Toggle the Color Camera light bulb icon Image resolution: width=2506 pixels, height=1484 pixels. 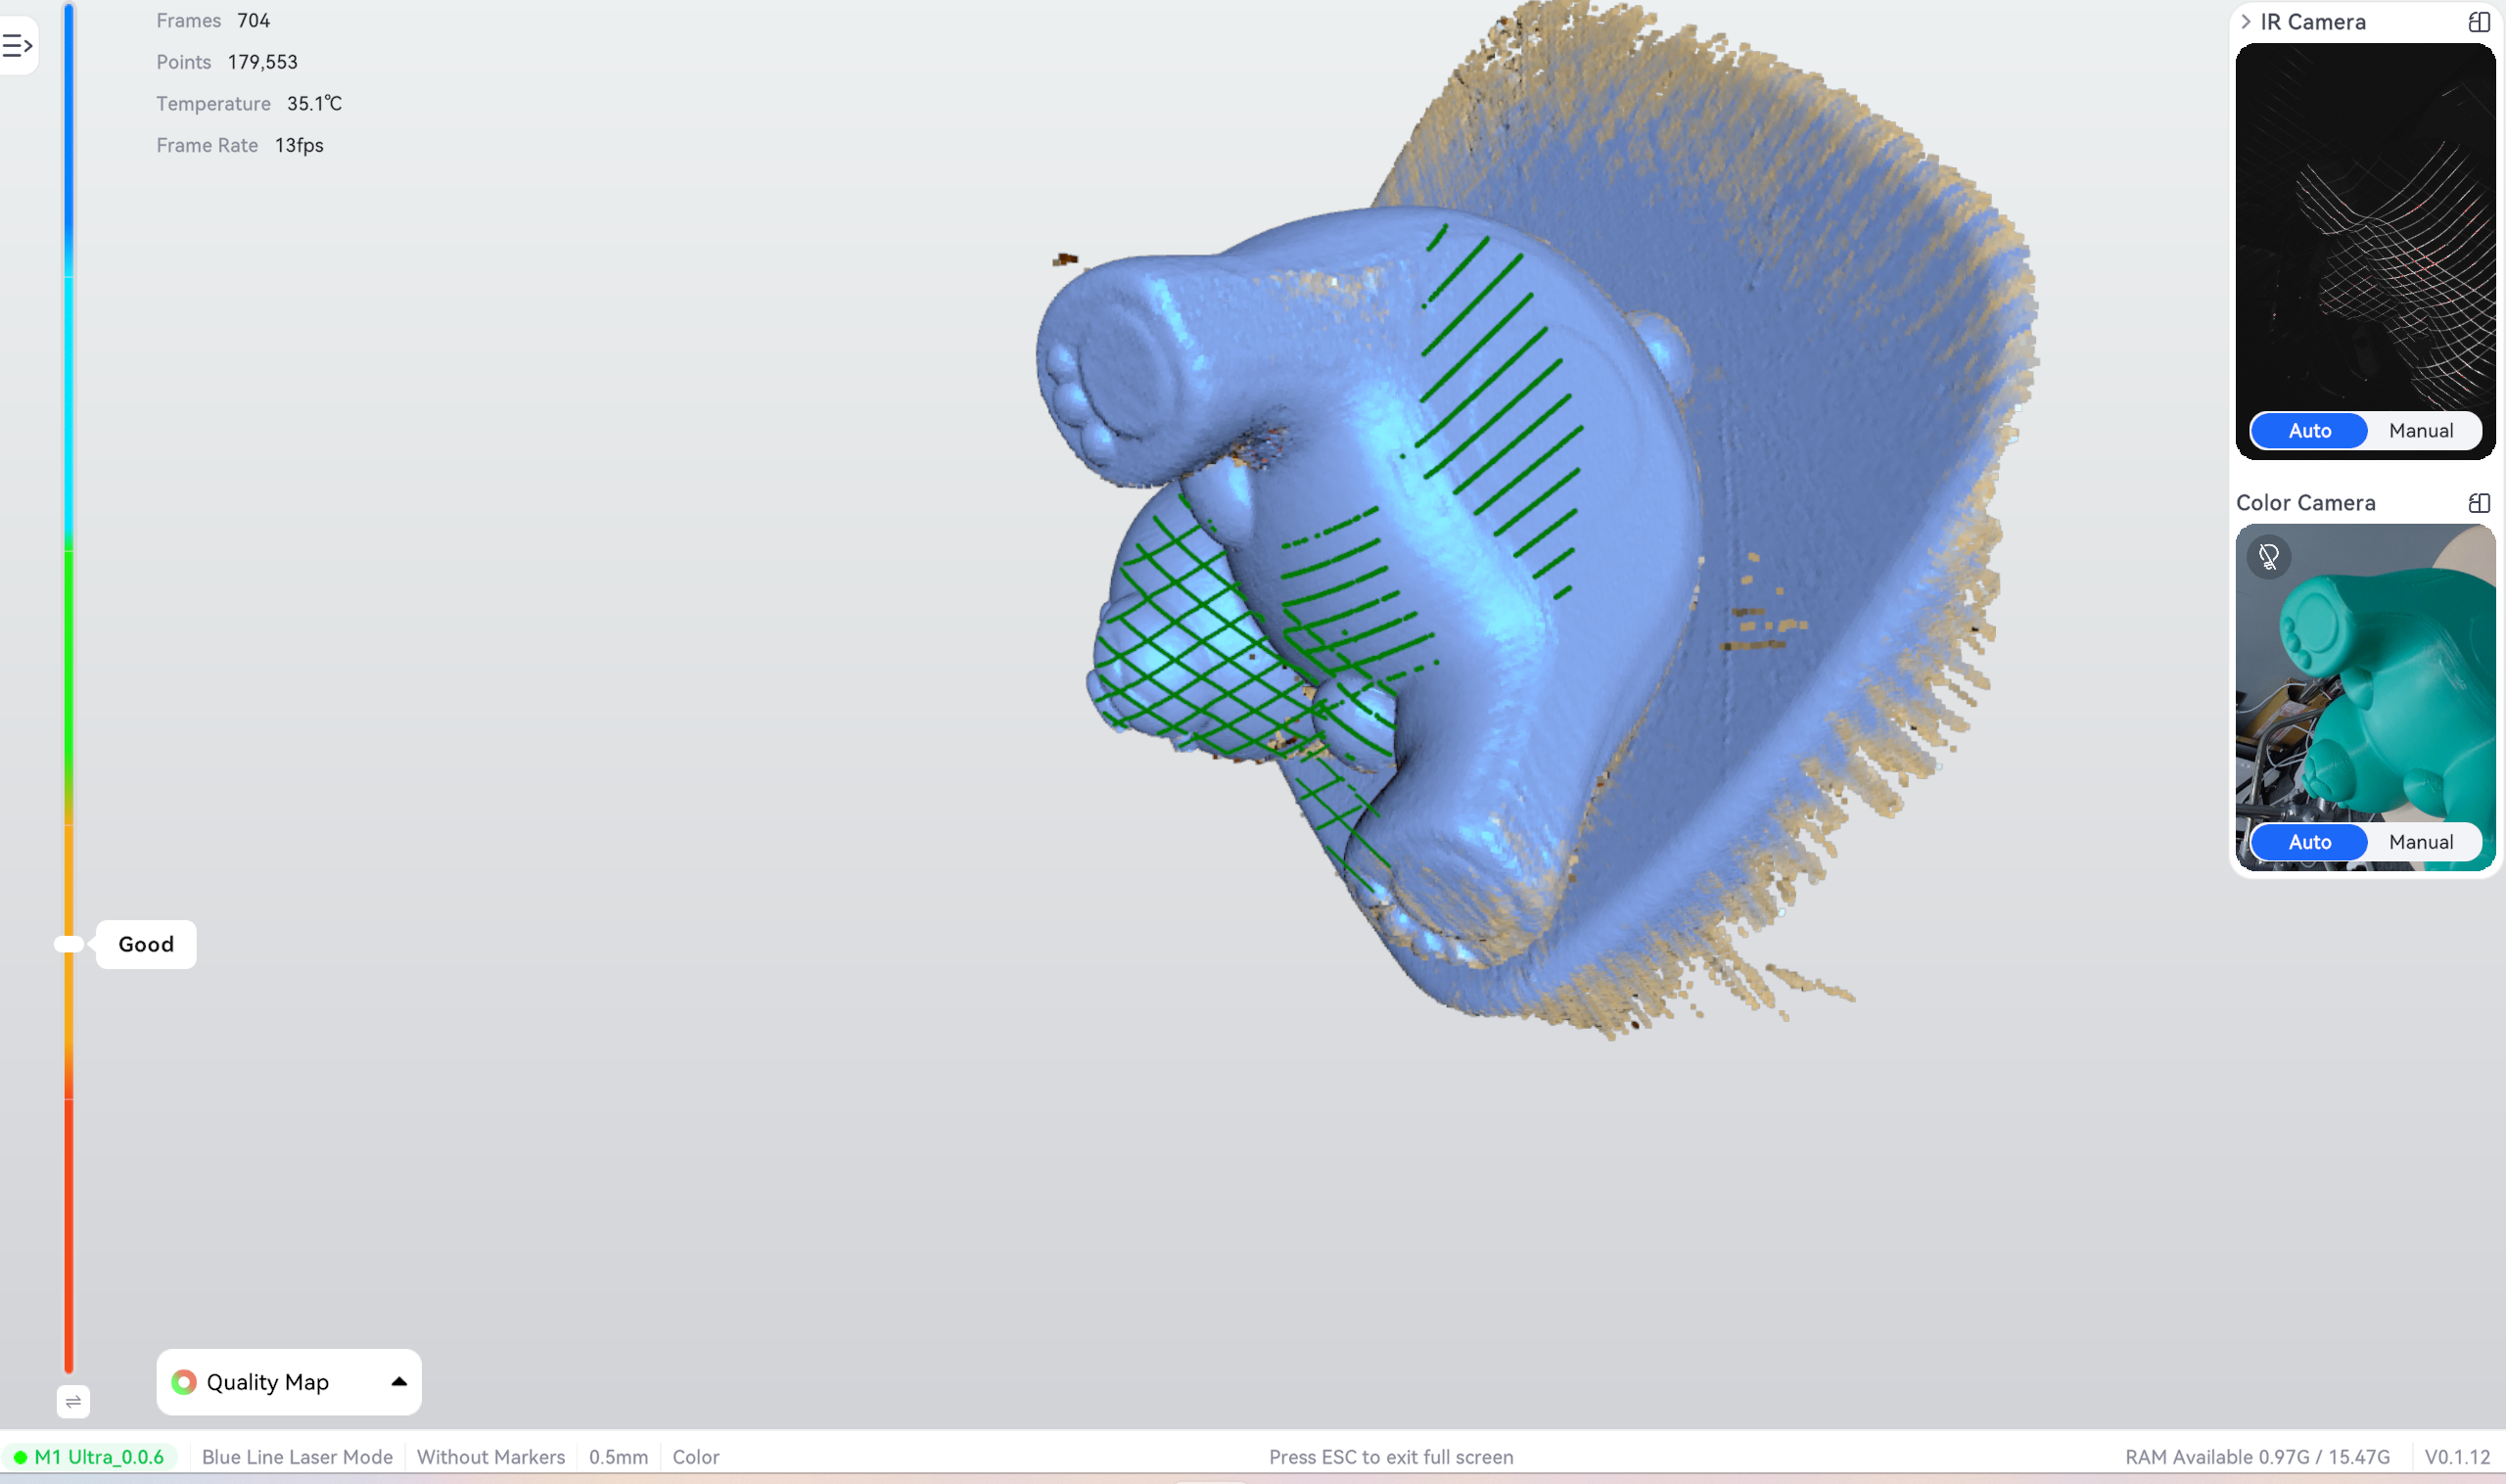[x=2268, y=556]
